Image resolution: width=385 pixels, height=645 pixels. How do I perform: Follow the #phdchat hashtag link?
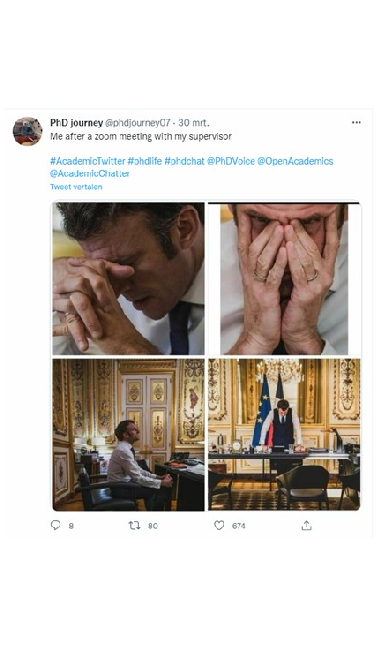point(184,161)
